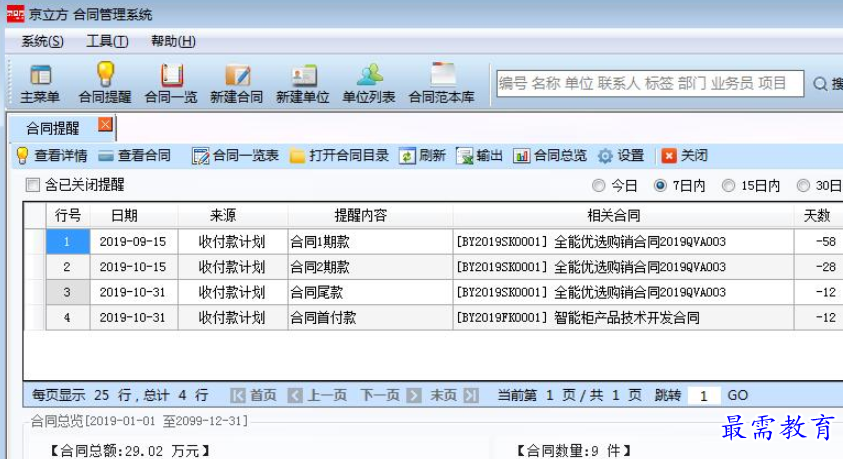843x459 pixels.
Task: Click the 输出 export icon
Action: coord(465,156)
